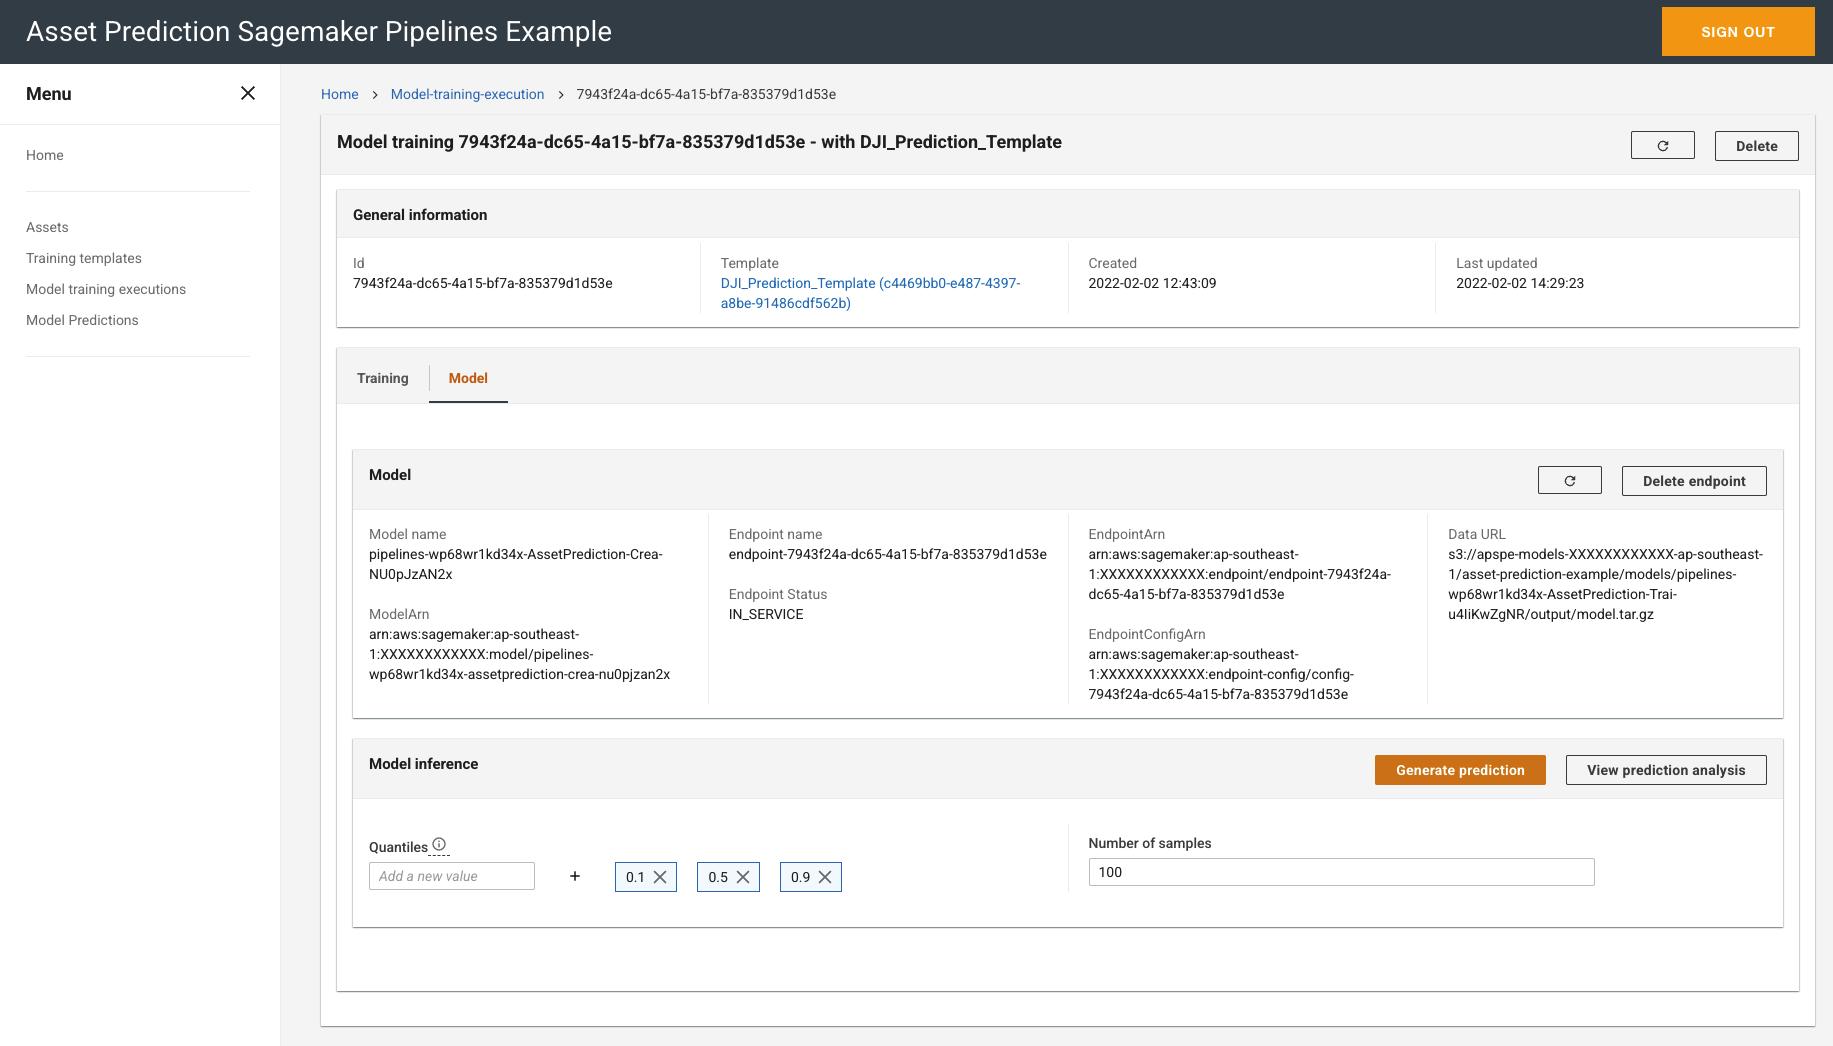Remove the 0.5 quantile tag
The height and width of the screenshot is (1046, 1833).
[x=743, y=877]
